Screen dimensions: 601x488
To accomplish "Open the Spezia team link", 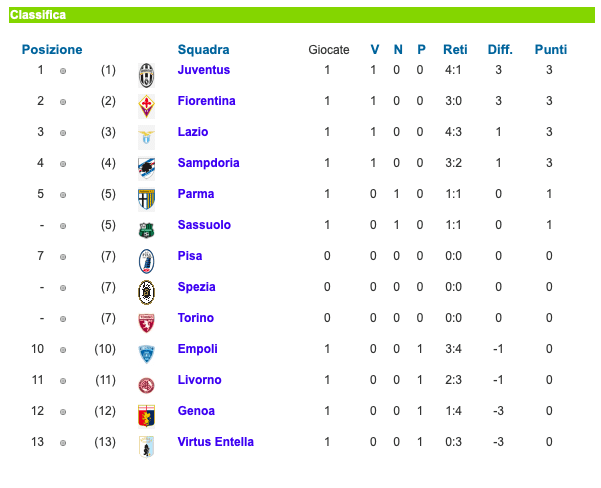I will [x=197, y=287].
